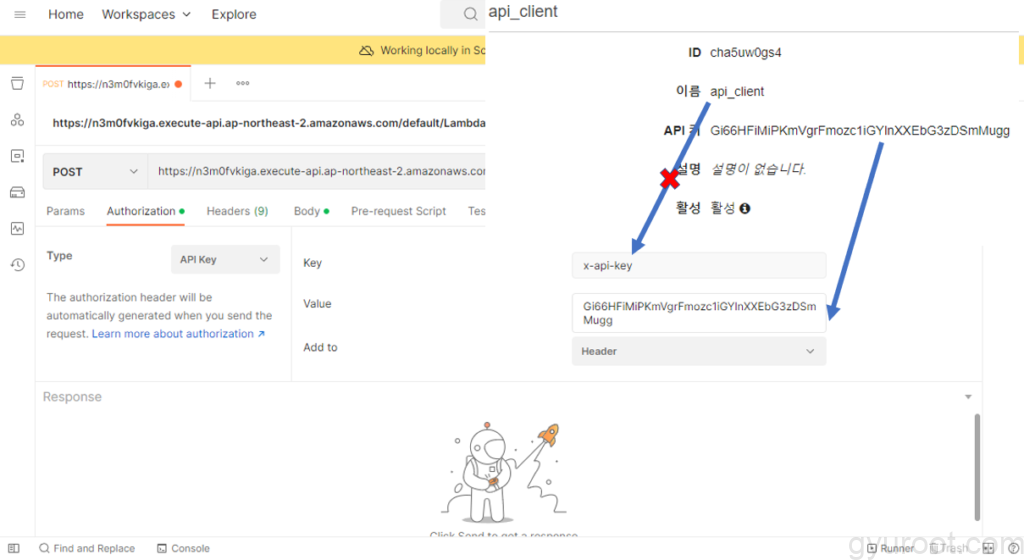Switch to the Headers (9) tab
The height and width of the screenshot is (560, 1024).
[x=237, y=211]
